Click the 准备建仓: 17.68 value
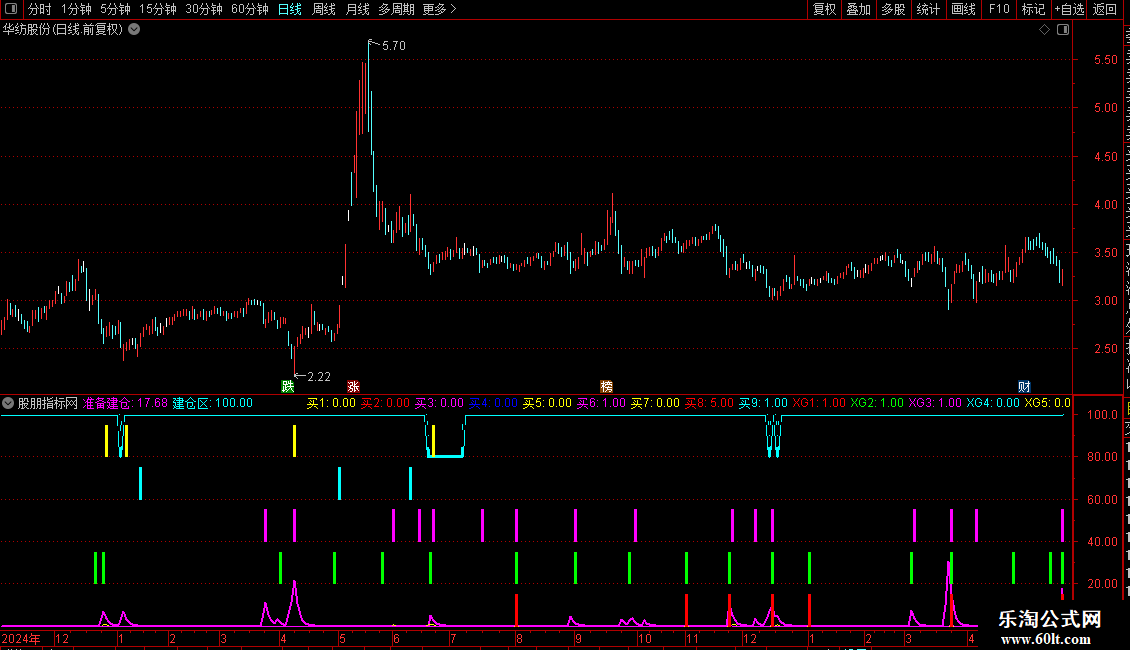 (x=125, y=404)
